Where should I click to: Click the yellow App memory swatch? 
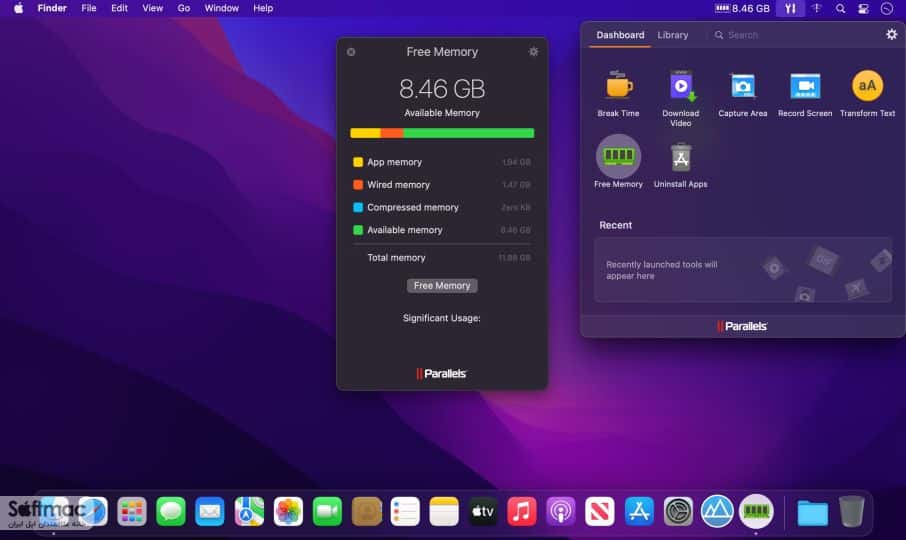point(358,162)
